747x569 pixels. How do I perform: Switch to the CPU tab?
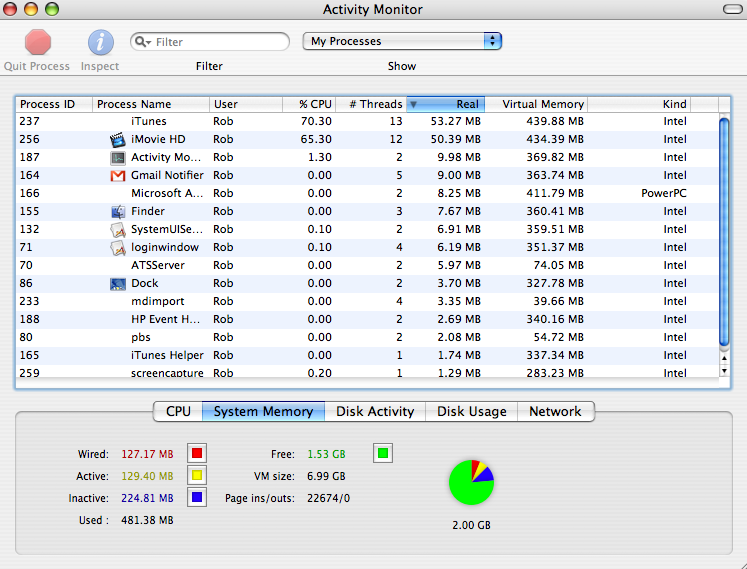pyautogui.click(x=178, y=411)
